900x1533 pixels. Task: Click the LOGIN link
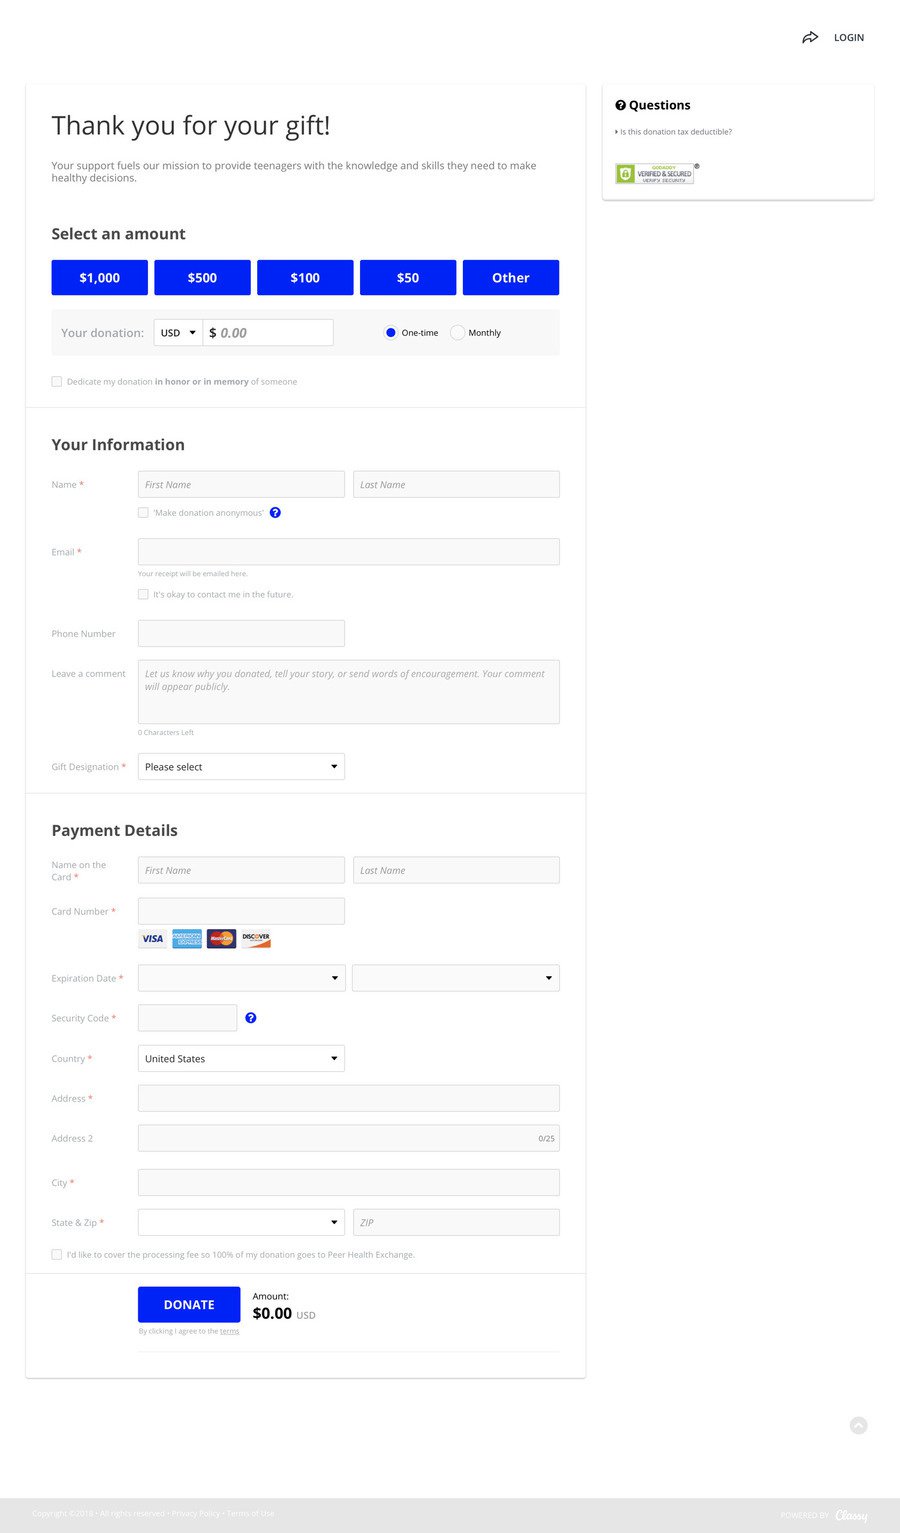click(x=849, y=38)
